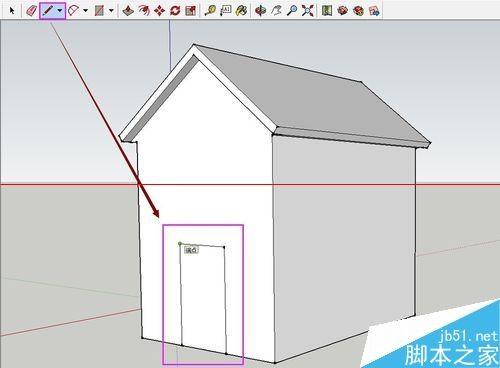Viewport: 500px width, 368px height.
Task: Click inside the door rectangle on the front wall
Action: [203, 300]
